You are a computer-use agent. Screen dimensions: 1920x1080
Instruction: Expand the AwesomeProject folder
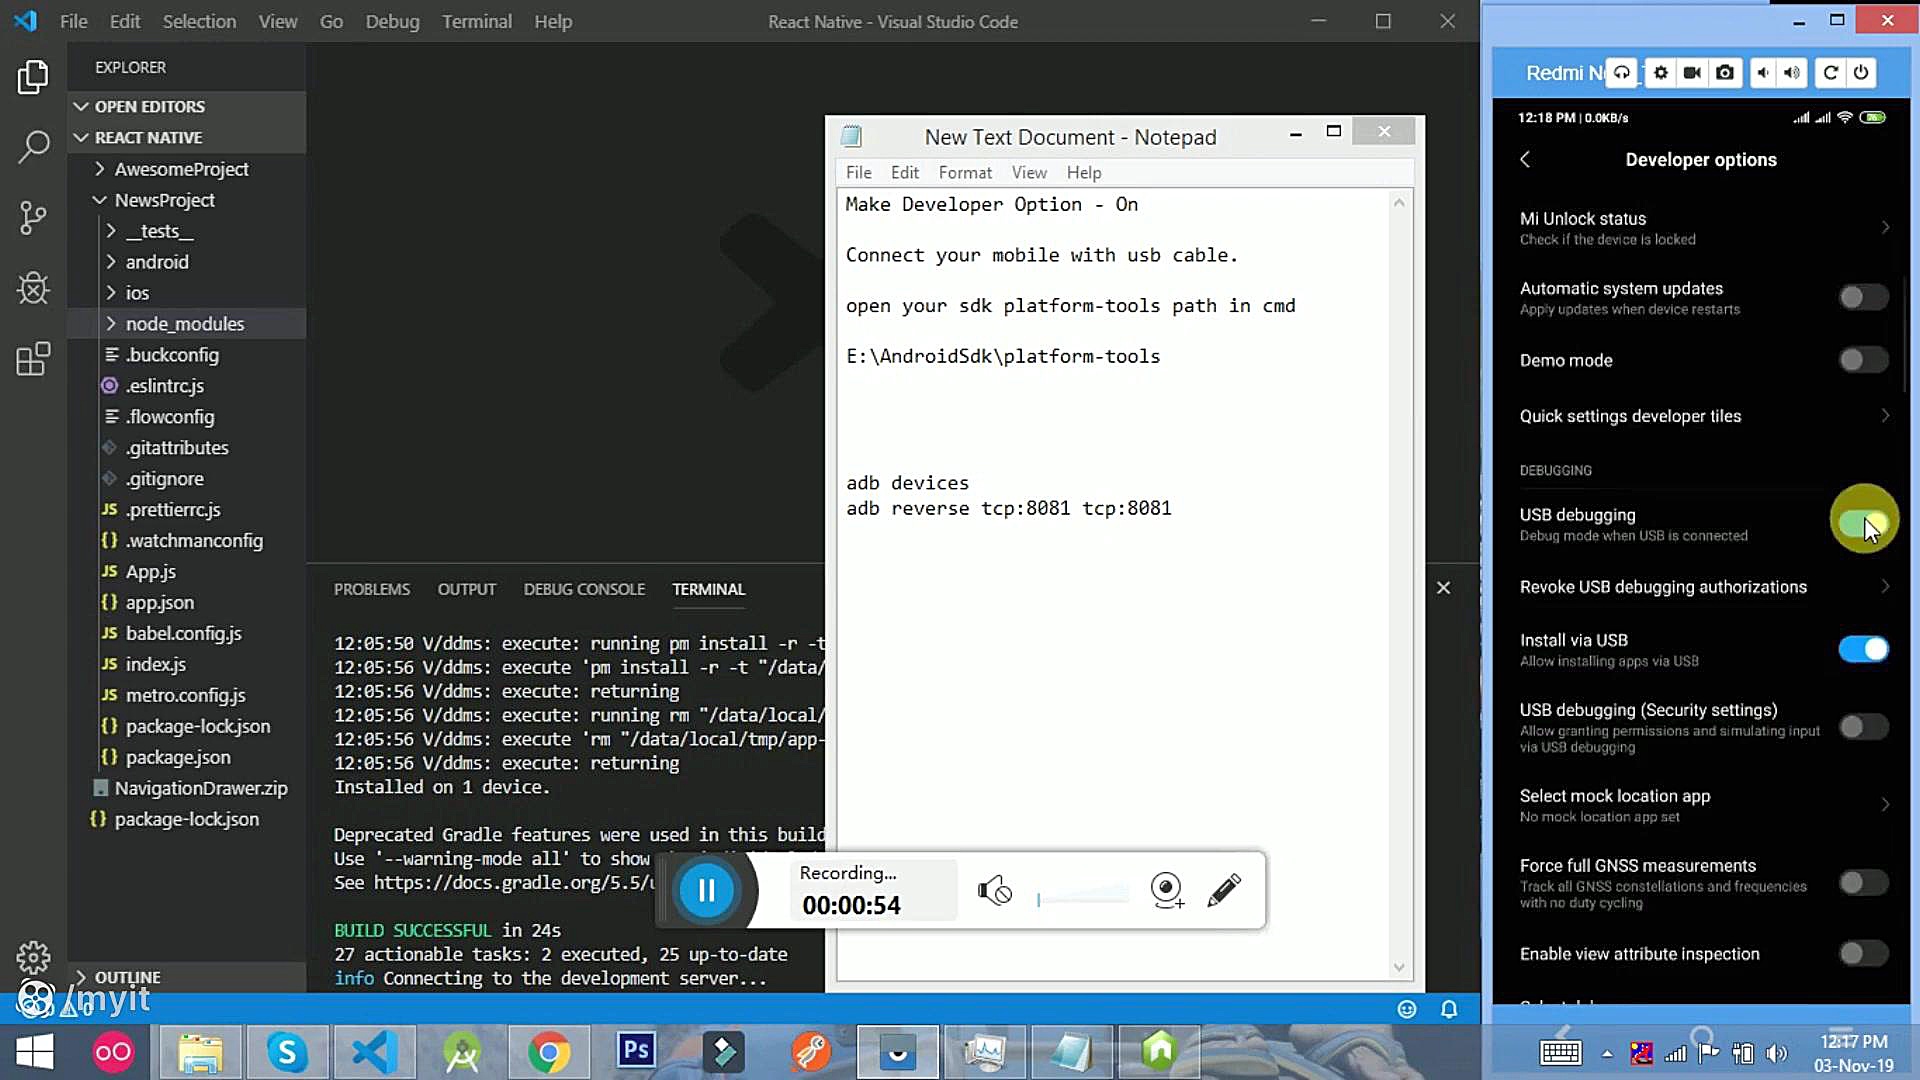click(x=181, y=169)
